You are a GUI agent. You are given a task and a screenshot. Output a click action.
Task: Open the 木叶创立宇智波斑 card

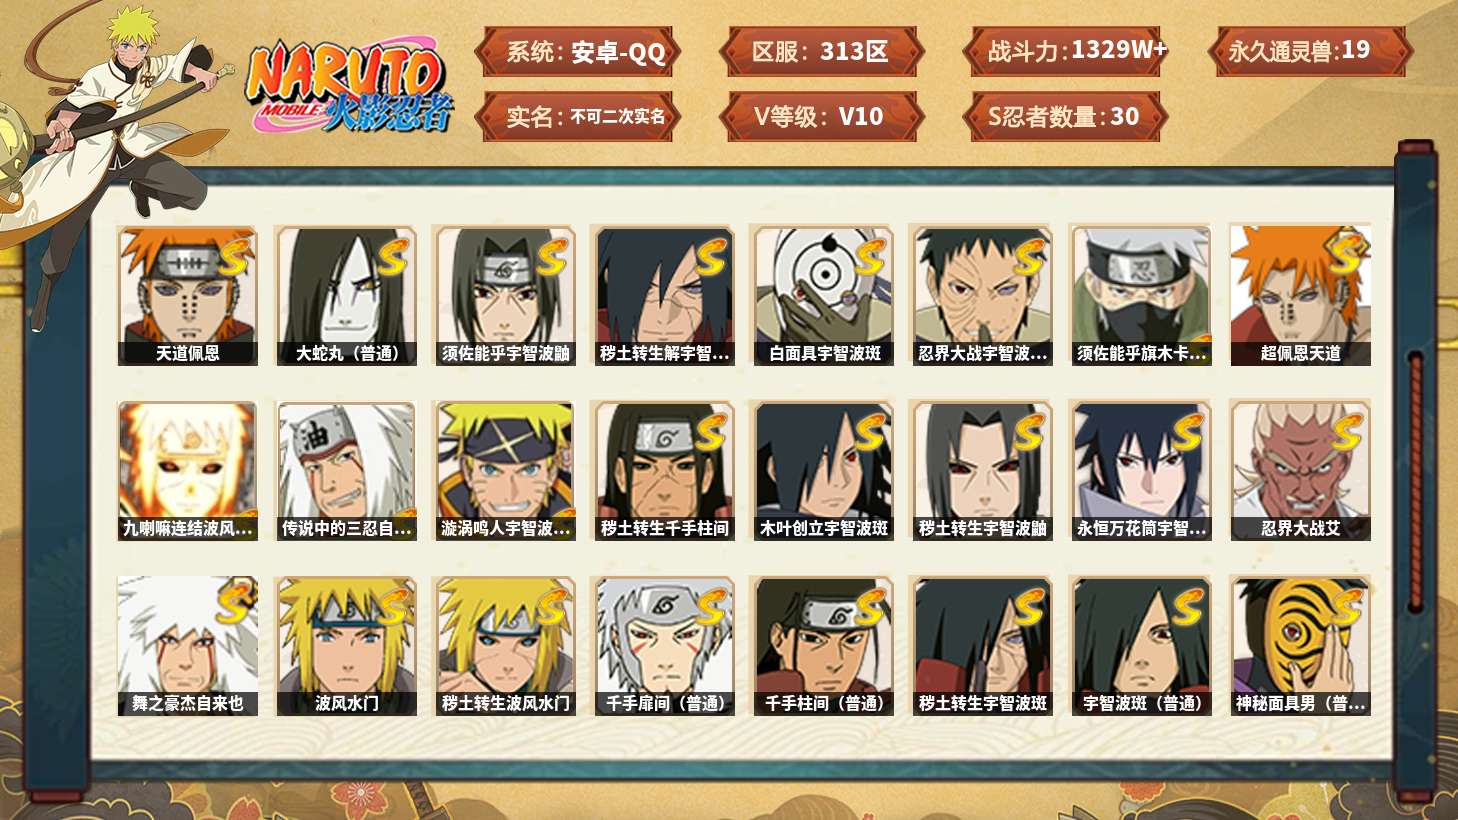(823, 471)
